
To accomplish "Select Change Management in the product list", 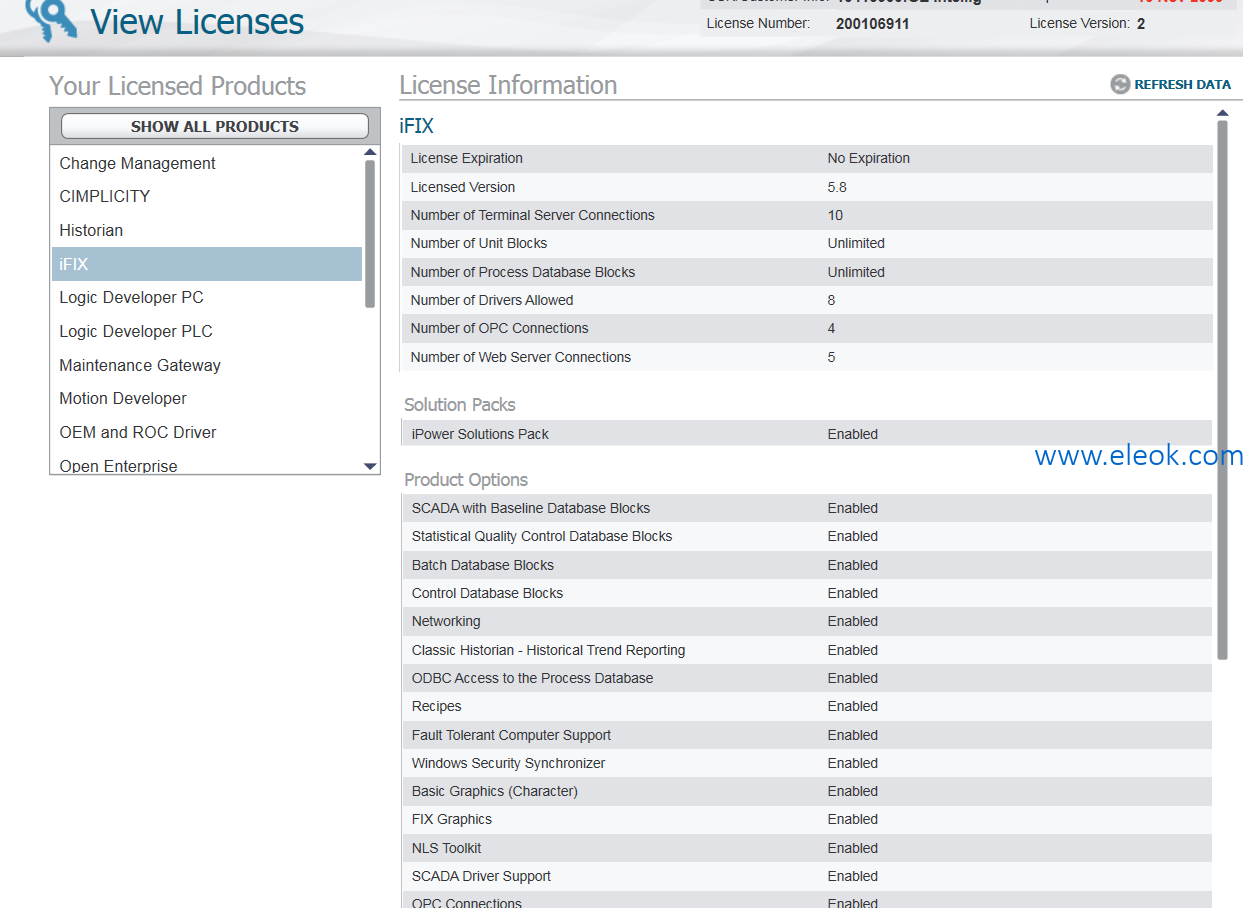I will (x=207, y=163).
